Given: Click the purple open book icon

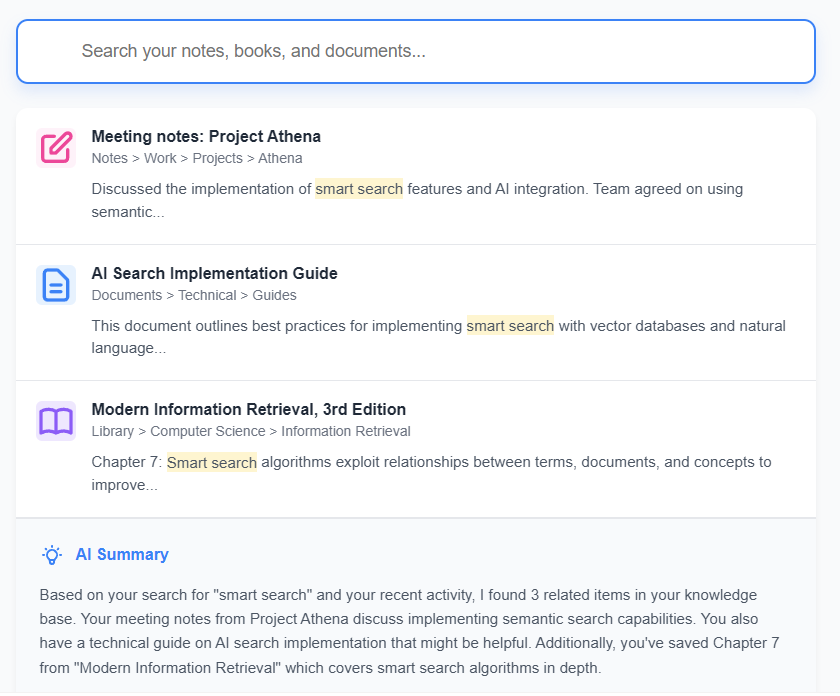Looking at the screenshot, I should point(56,421).
